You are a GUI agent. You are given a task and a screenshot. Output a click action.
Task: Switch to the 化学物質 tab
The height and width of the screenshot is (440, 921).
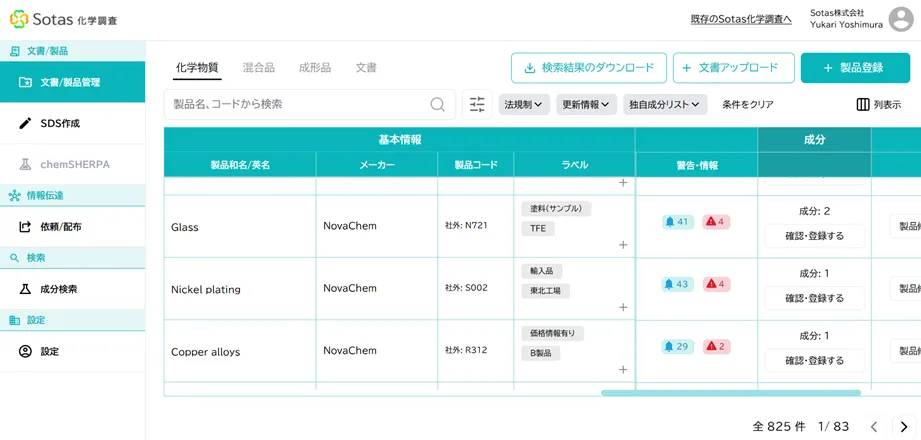click(197, 68)
